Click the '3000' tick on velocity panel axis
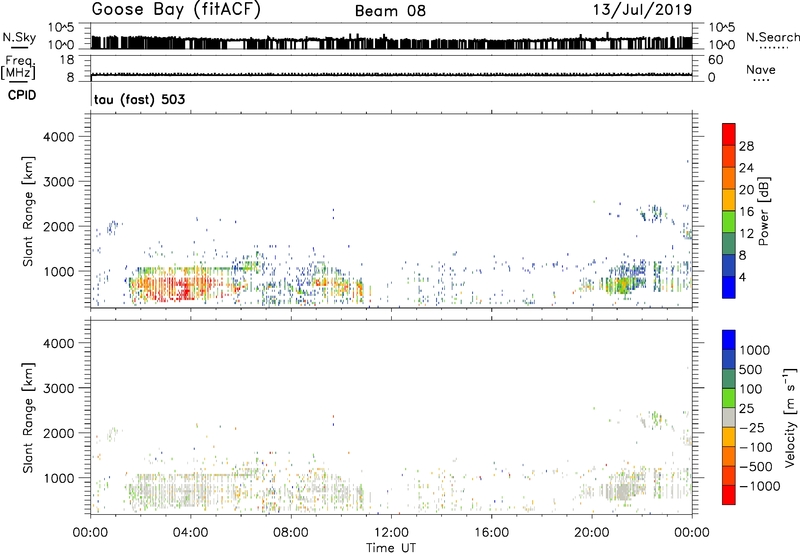This screenshot has width=800, height=554. pos(59,388)
